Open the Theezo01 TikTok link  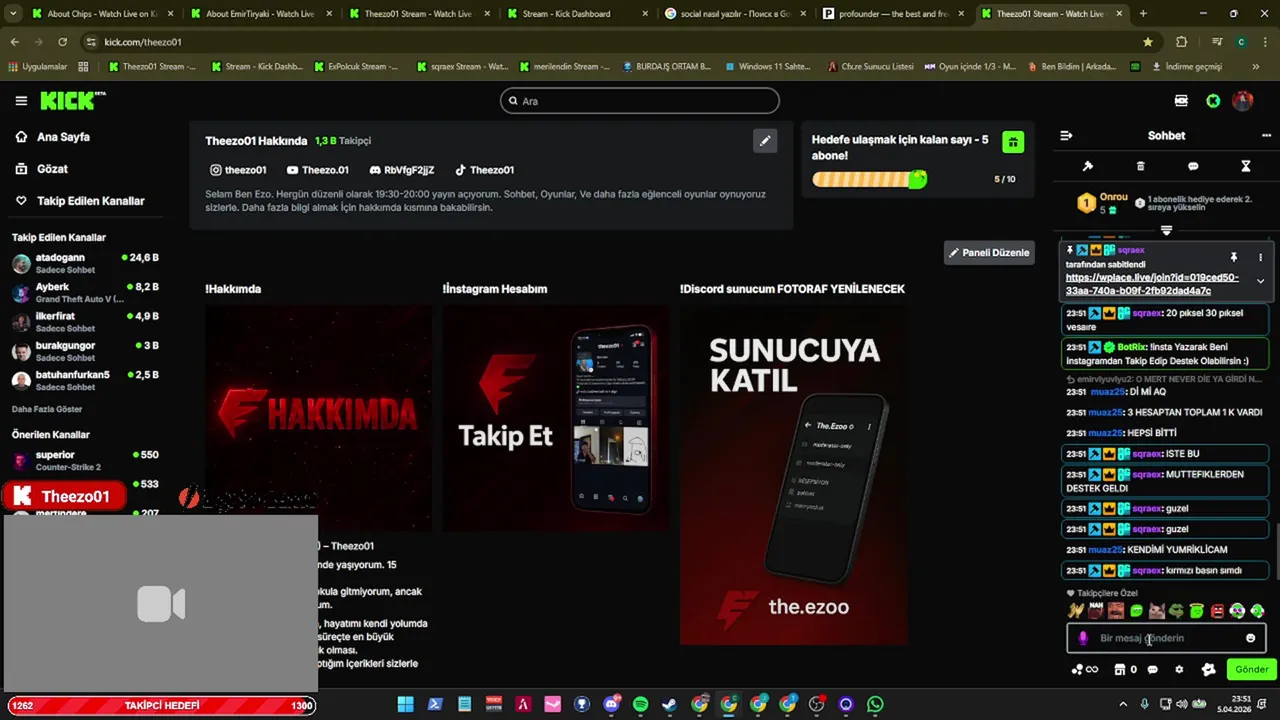point(485,170)
